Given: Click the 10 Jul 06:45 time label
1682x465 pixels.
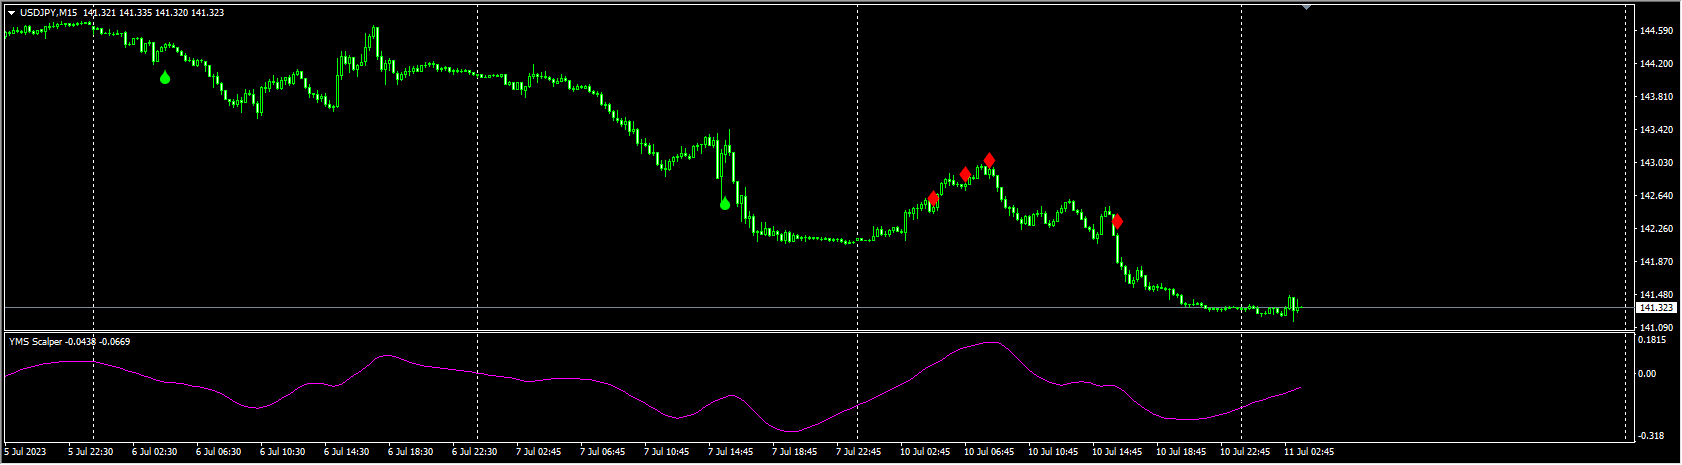Looking at the screenshot, I should 989,452.
